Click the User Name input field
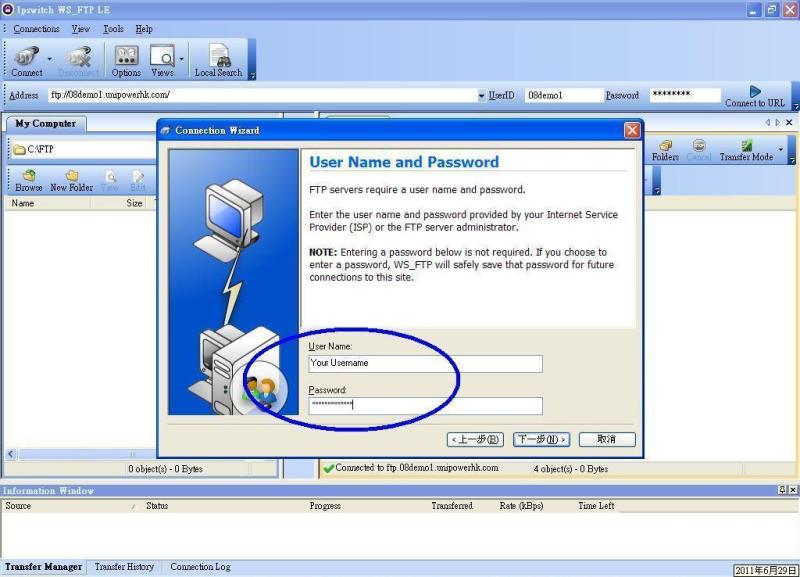Screen dimensions: 800x577 coord(426,363)
